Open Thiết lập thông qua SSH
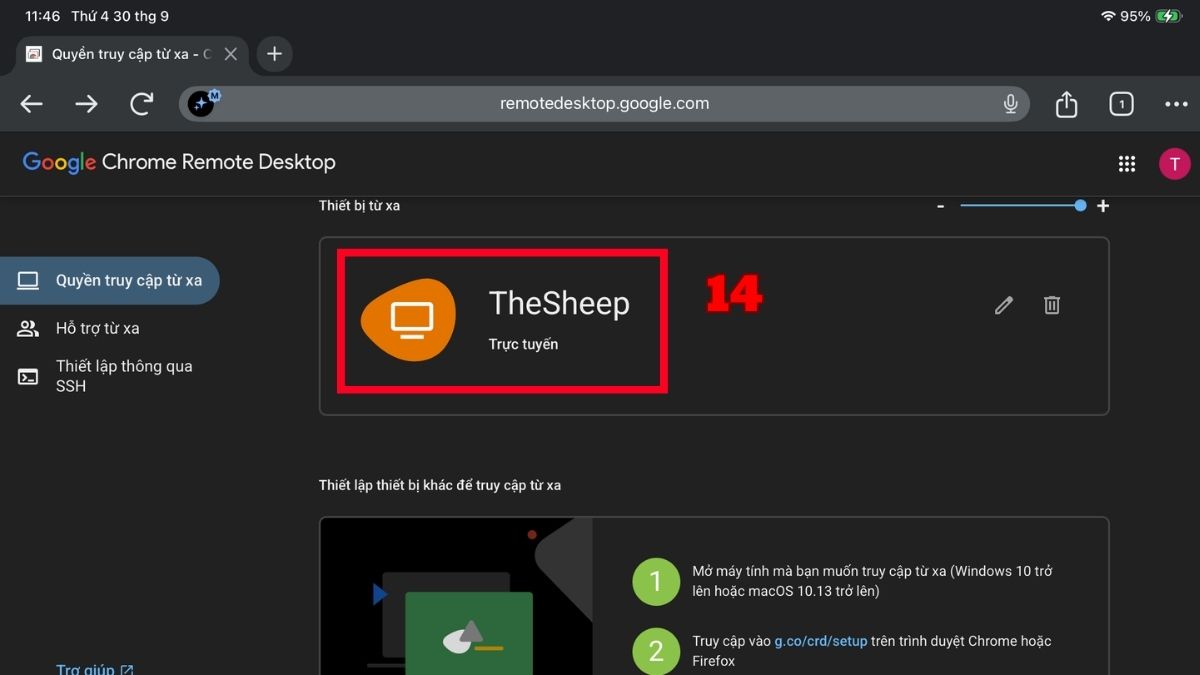This screenshot has width=1200, height=675. coord(110,376)
